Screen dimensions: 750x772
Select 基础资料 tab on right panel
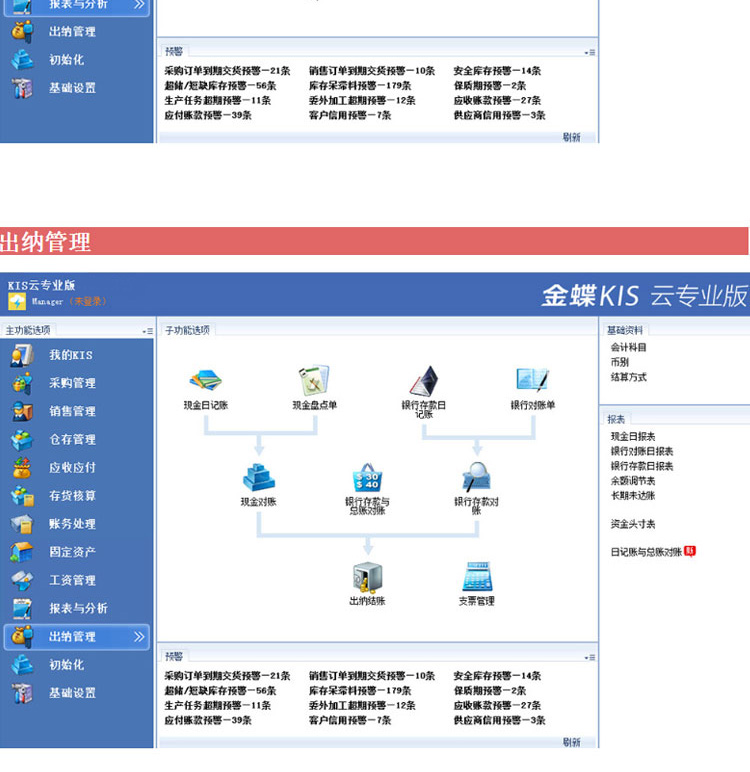point(624,330)
